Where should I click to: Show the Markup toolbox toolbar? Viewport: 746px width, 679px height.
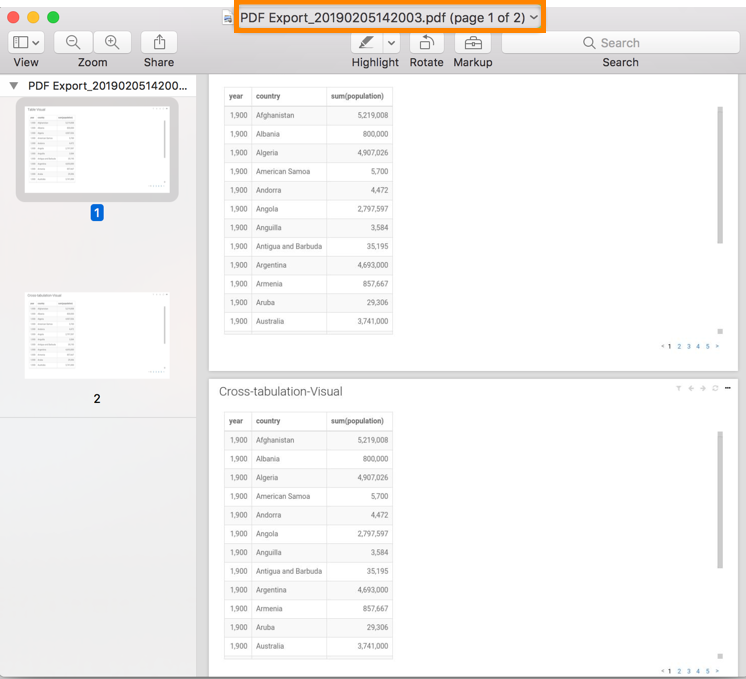pyautogui.click(x=473, y=42)
